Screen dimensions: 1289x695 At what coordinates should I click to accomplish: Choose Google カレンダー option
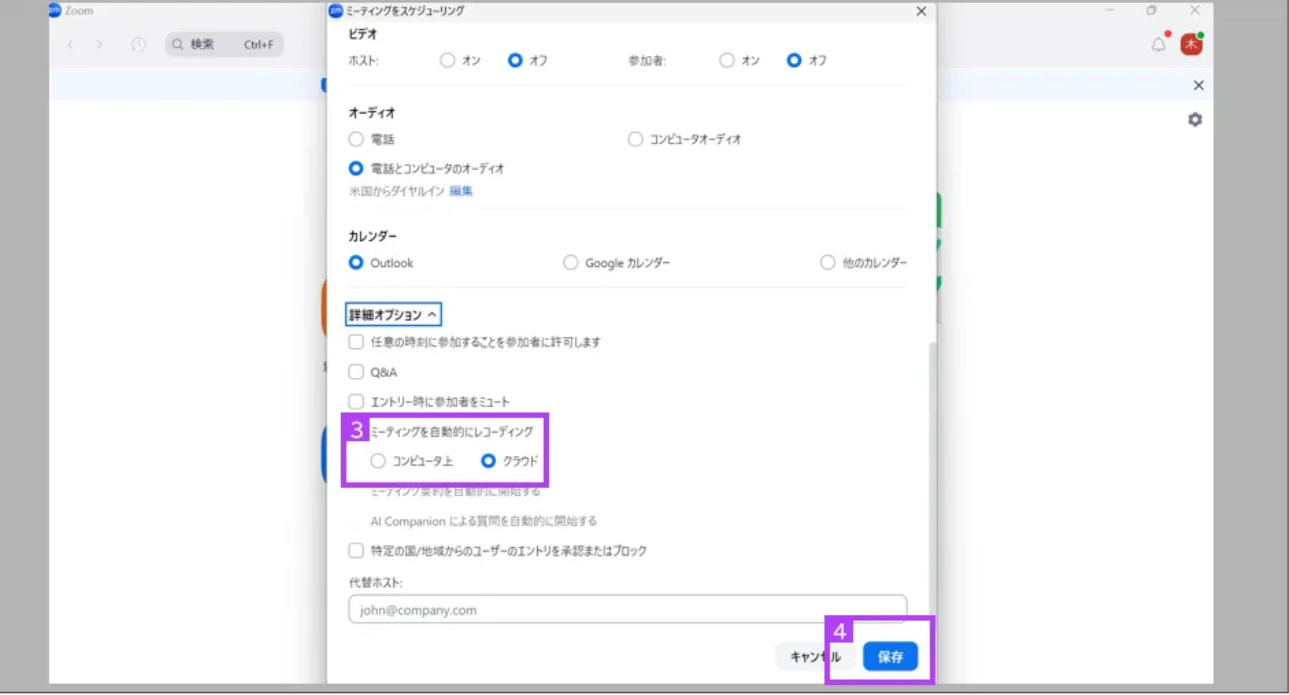(x=570, y=263)
